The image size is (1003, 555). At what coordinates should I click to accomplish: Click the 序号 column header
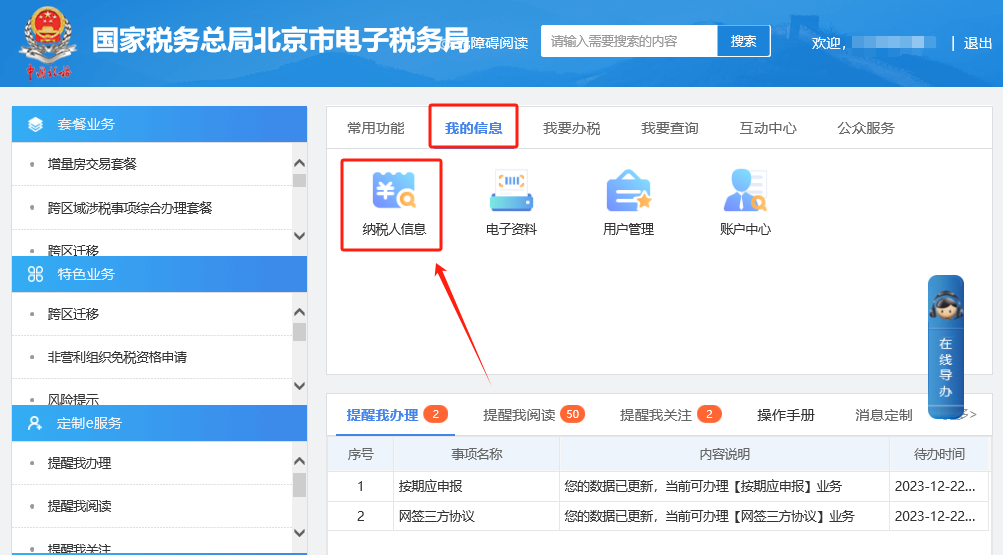click(x=360, y=454)
